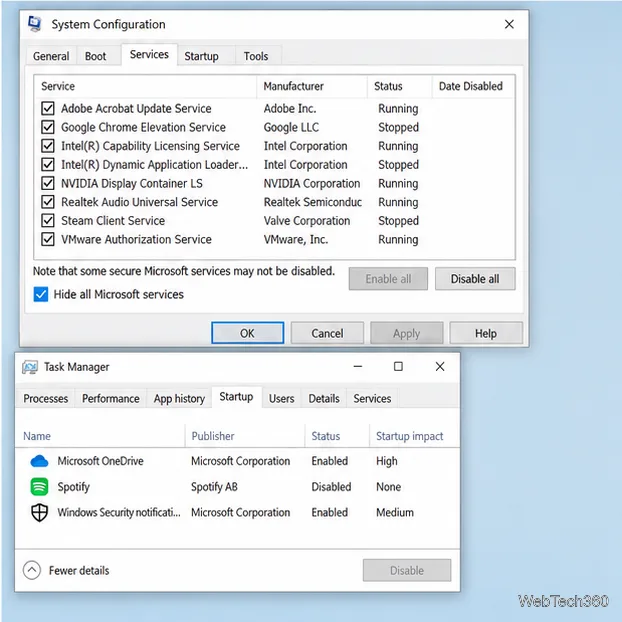This screenshot has width=622, height=622.
Task: Select the Spotify startup entry name
Action: tap(74, 487)
